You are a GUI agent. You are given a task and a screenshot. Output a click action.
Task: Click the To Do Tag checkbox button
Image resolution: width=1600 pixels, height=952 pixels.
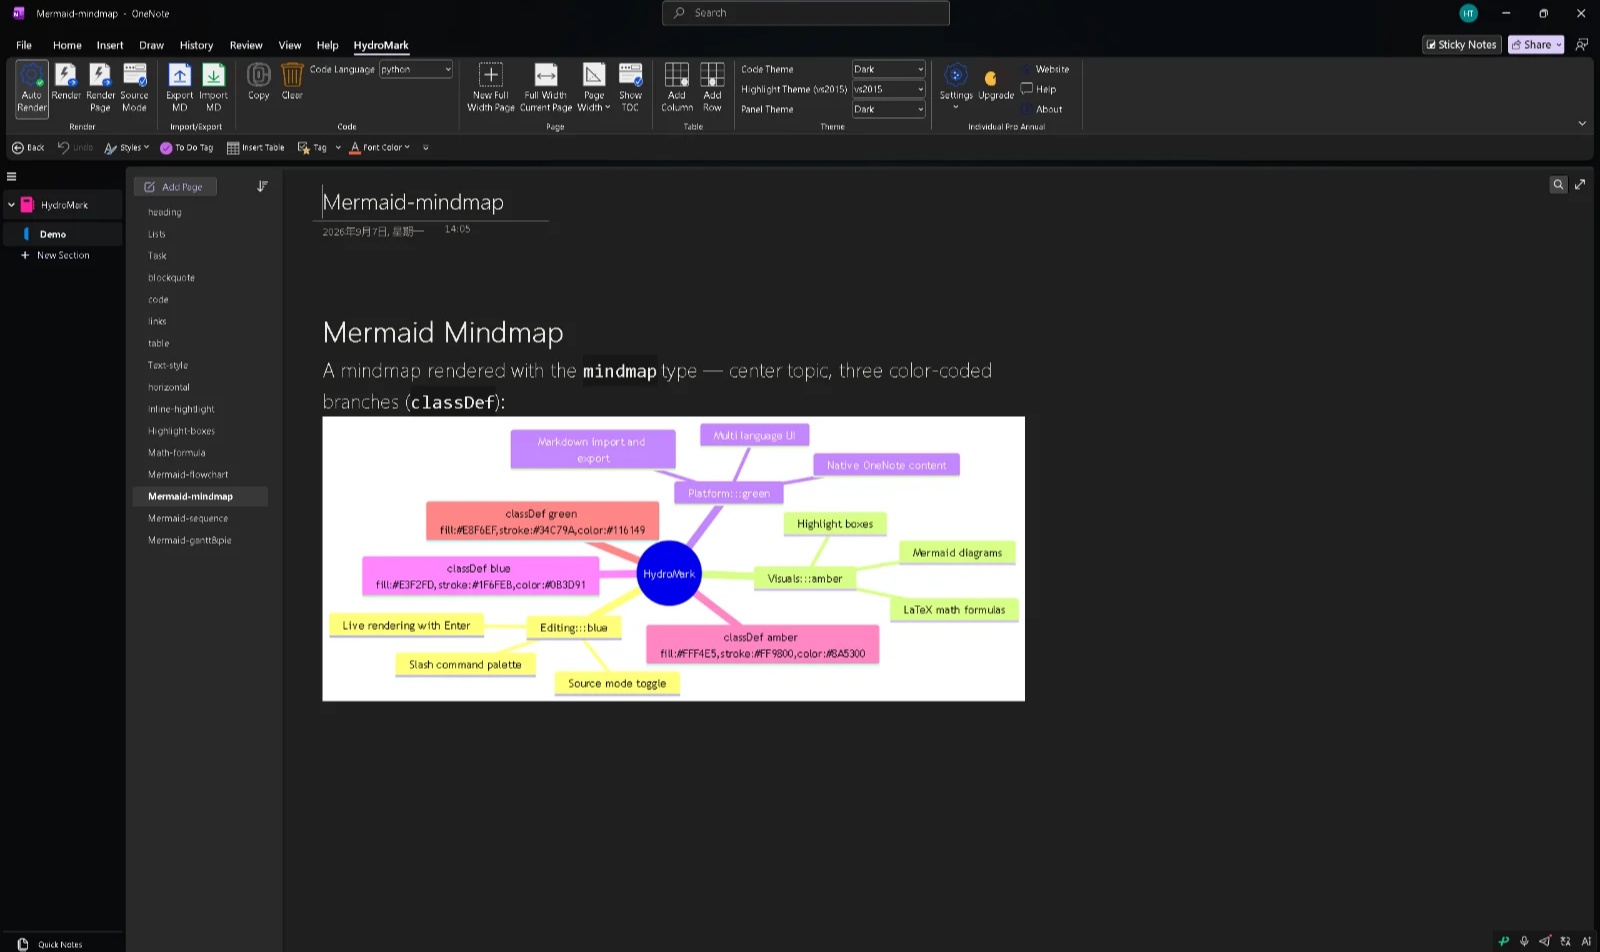[187, 147]
